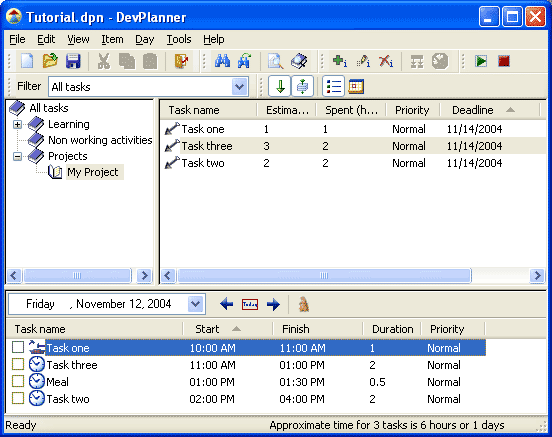Go to previous day with blue left arrow

226,304
